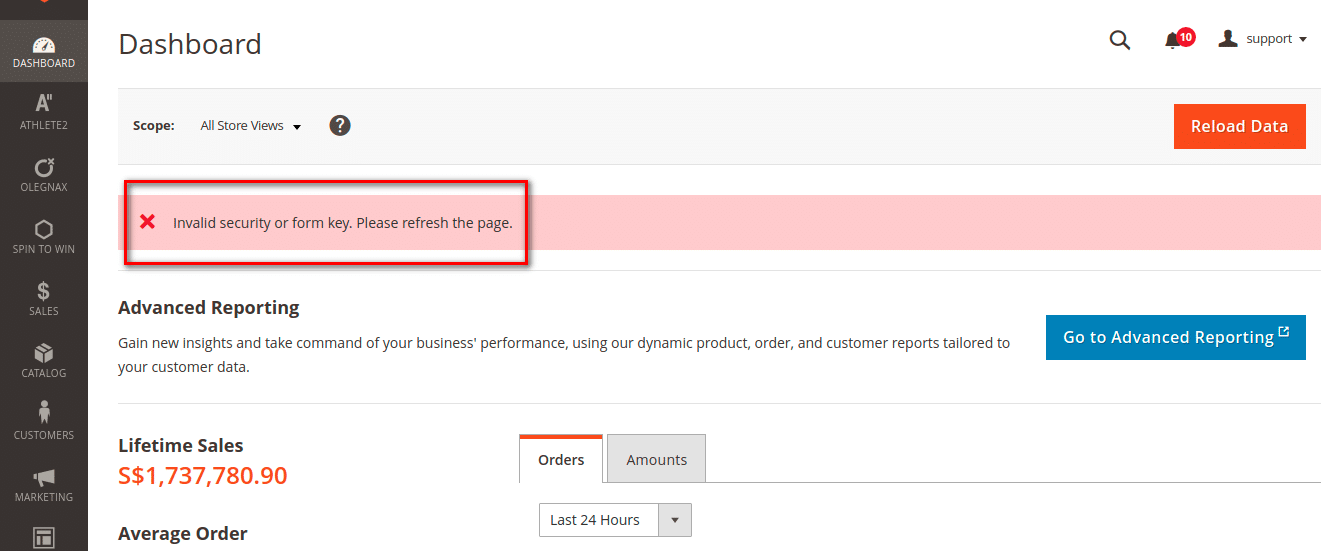This screenshot has height=551, width=1344.
Task: Click the Reload Data button
Action: [x=1239, y=126]
